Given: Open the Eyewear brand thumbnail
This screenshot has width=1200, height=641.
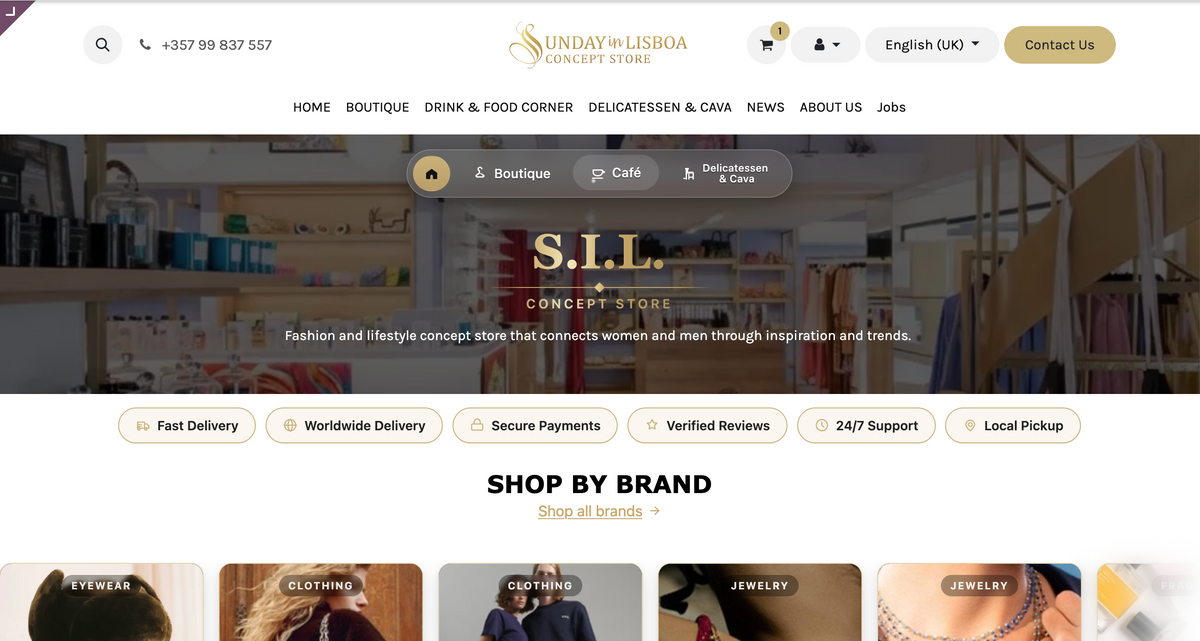Looking at the screenshot, I should pyautogui.click(x=102, y=602).
